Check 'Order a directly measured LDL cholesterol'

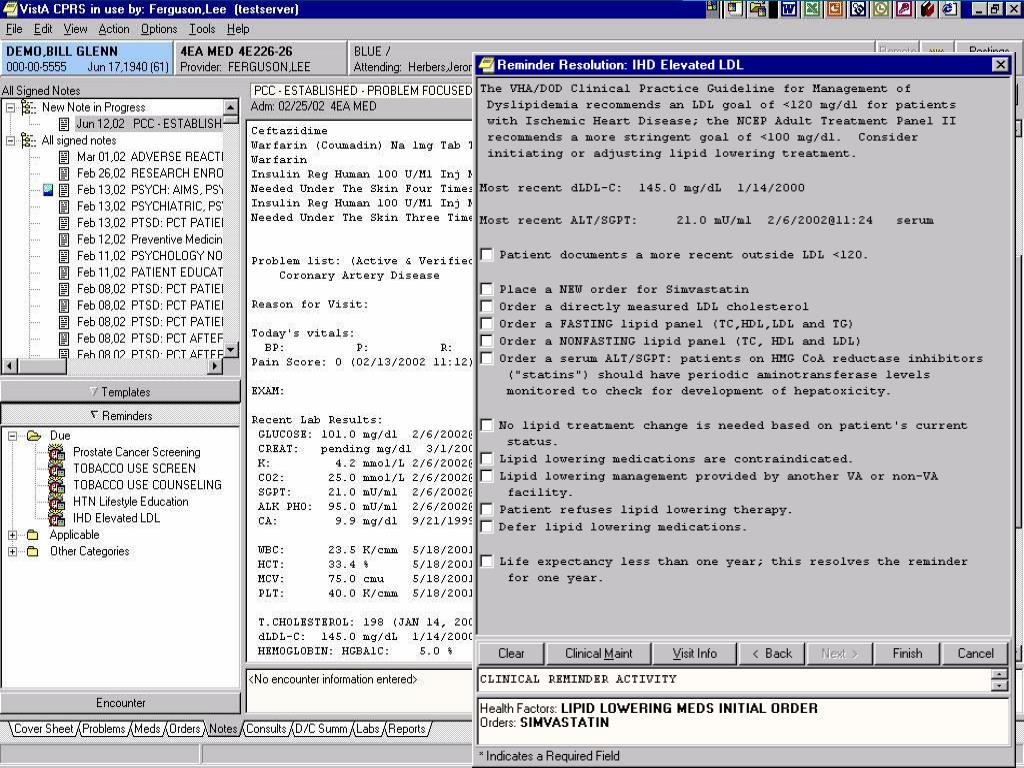pyautogui.click(x=487, y=306)
